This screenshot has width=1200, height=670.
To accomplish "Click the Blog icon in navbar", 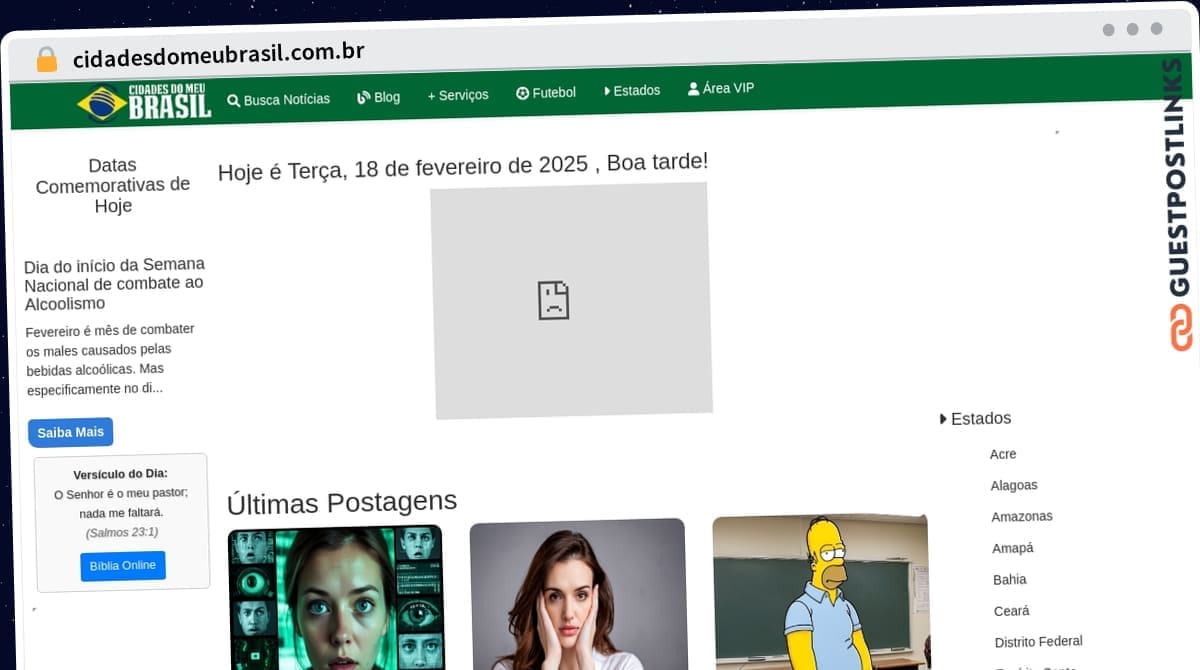I will point(364,97).
